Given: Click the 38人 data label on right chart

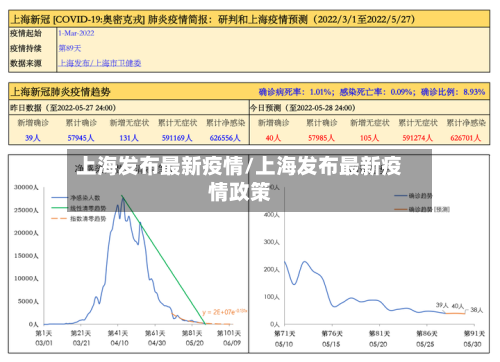Looking at the screenshot, I should (x=477, y=310).
